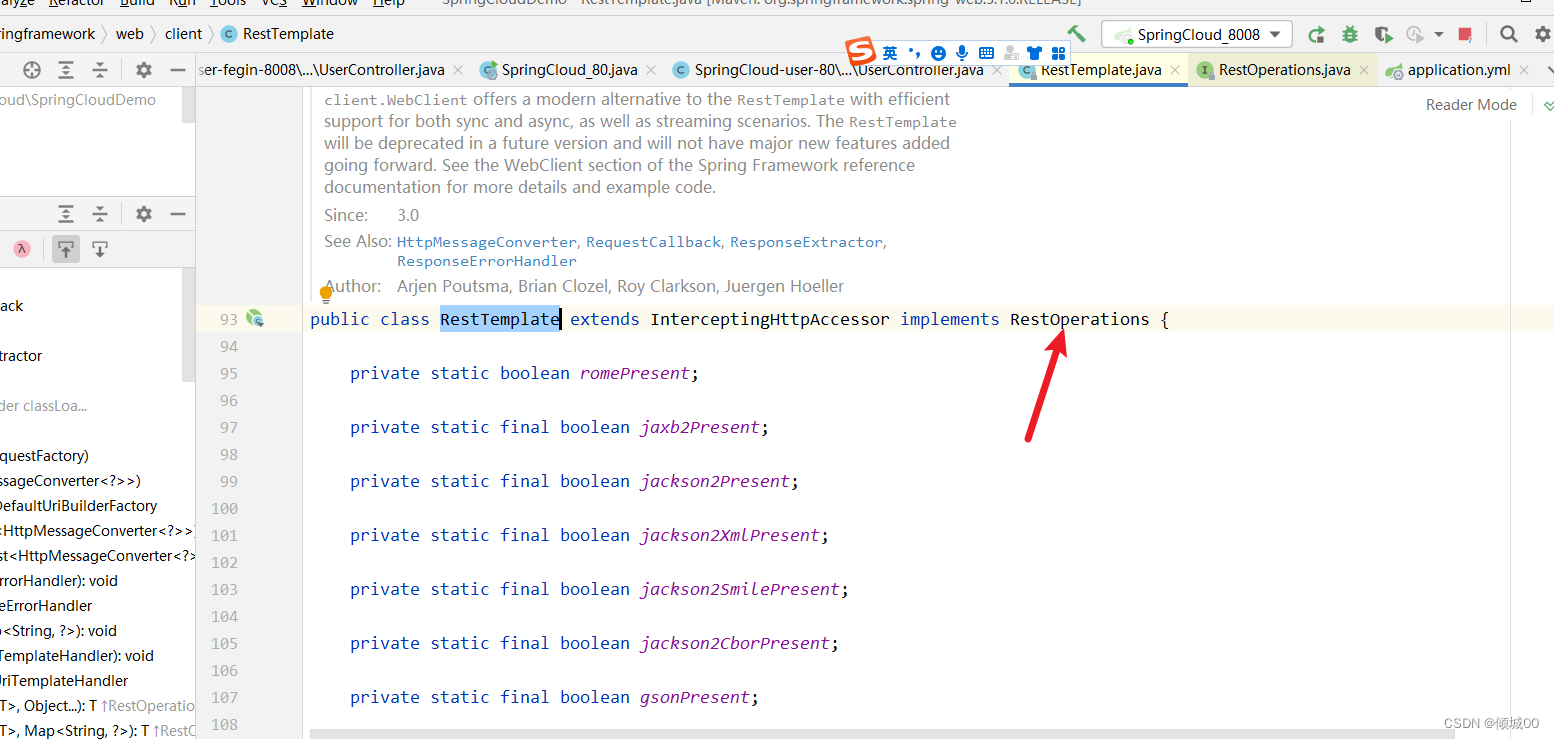Open Sogou skin shirt icon
Screen dimensions: 1554x739
click(x=1035, y=53)
